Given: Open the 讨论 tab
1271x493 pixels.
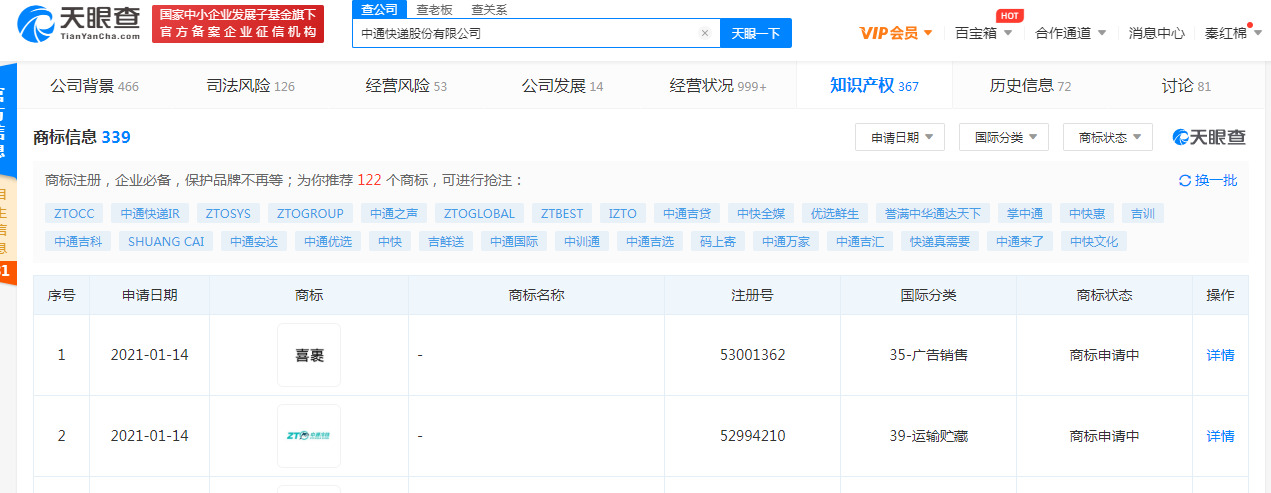Looking at the screenshot, I should (1186, 86).
